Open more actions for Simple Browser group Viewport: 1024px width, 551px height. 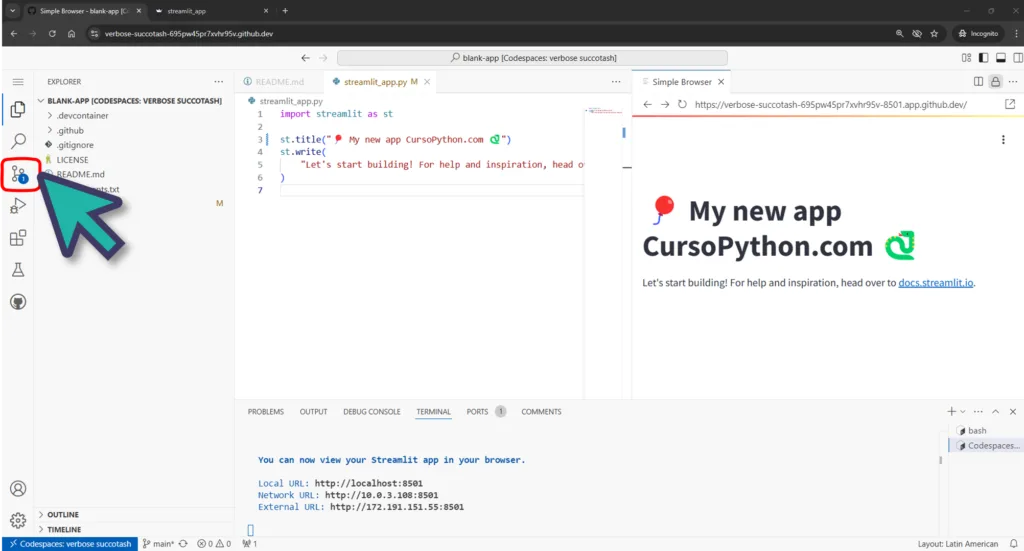coord(1013,82)
